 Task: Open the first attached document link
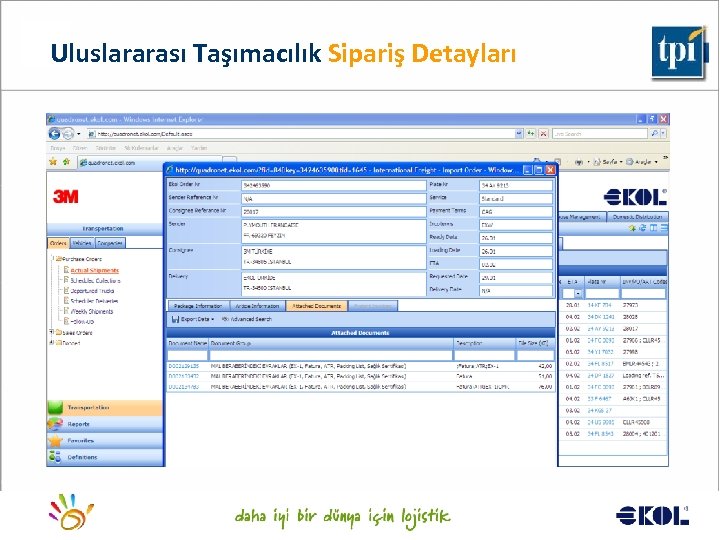click(x=184, y=366)
